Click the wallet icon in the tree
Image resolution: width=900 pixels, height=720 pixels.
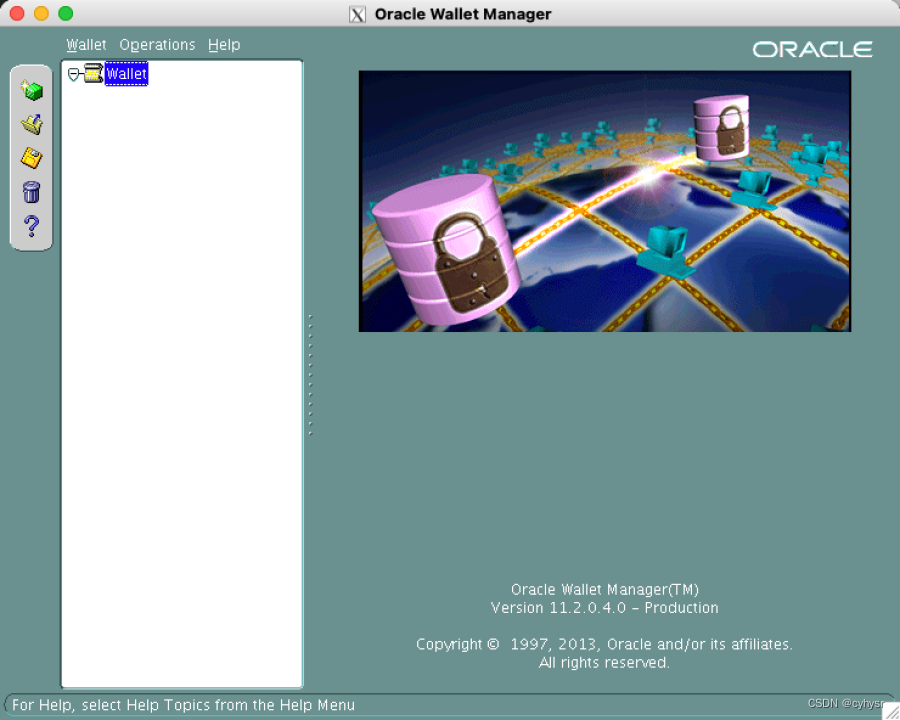94,73
